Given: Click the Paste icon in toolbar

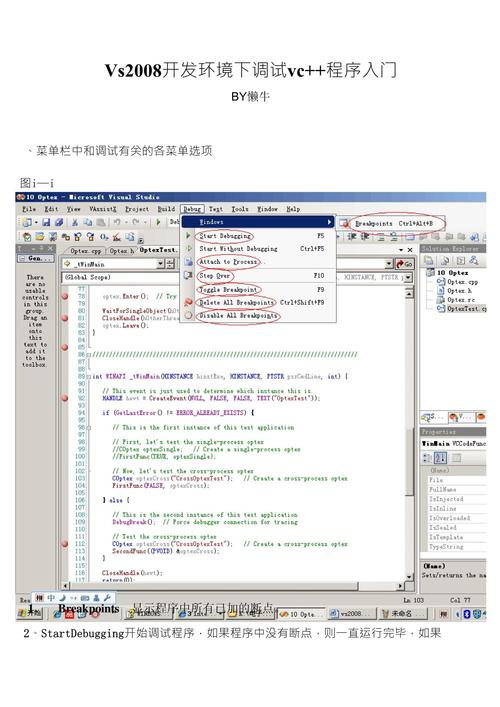Looking at the screenshot, I should (101, 222).
